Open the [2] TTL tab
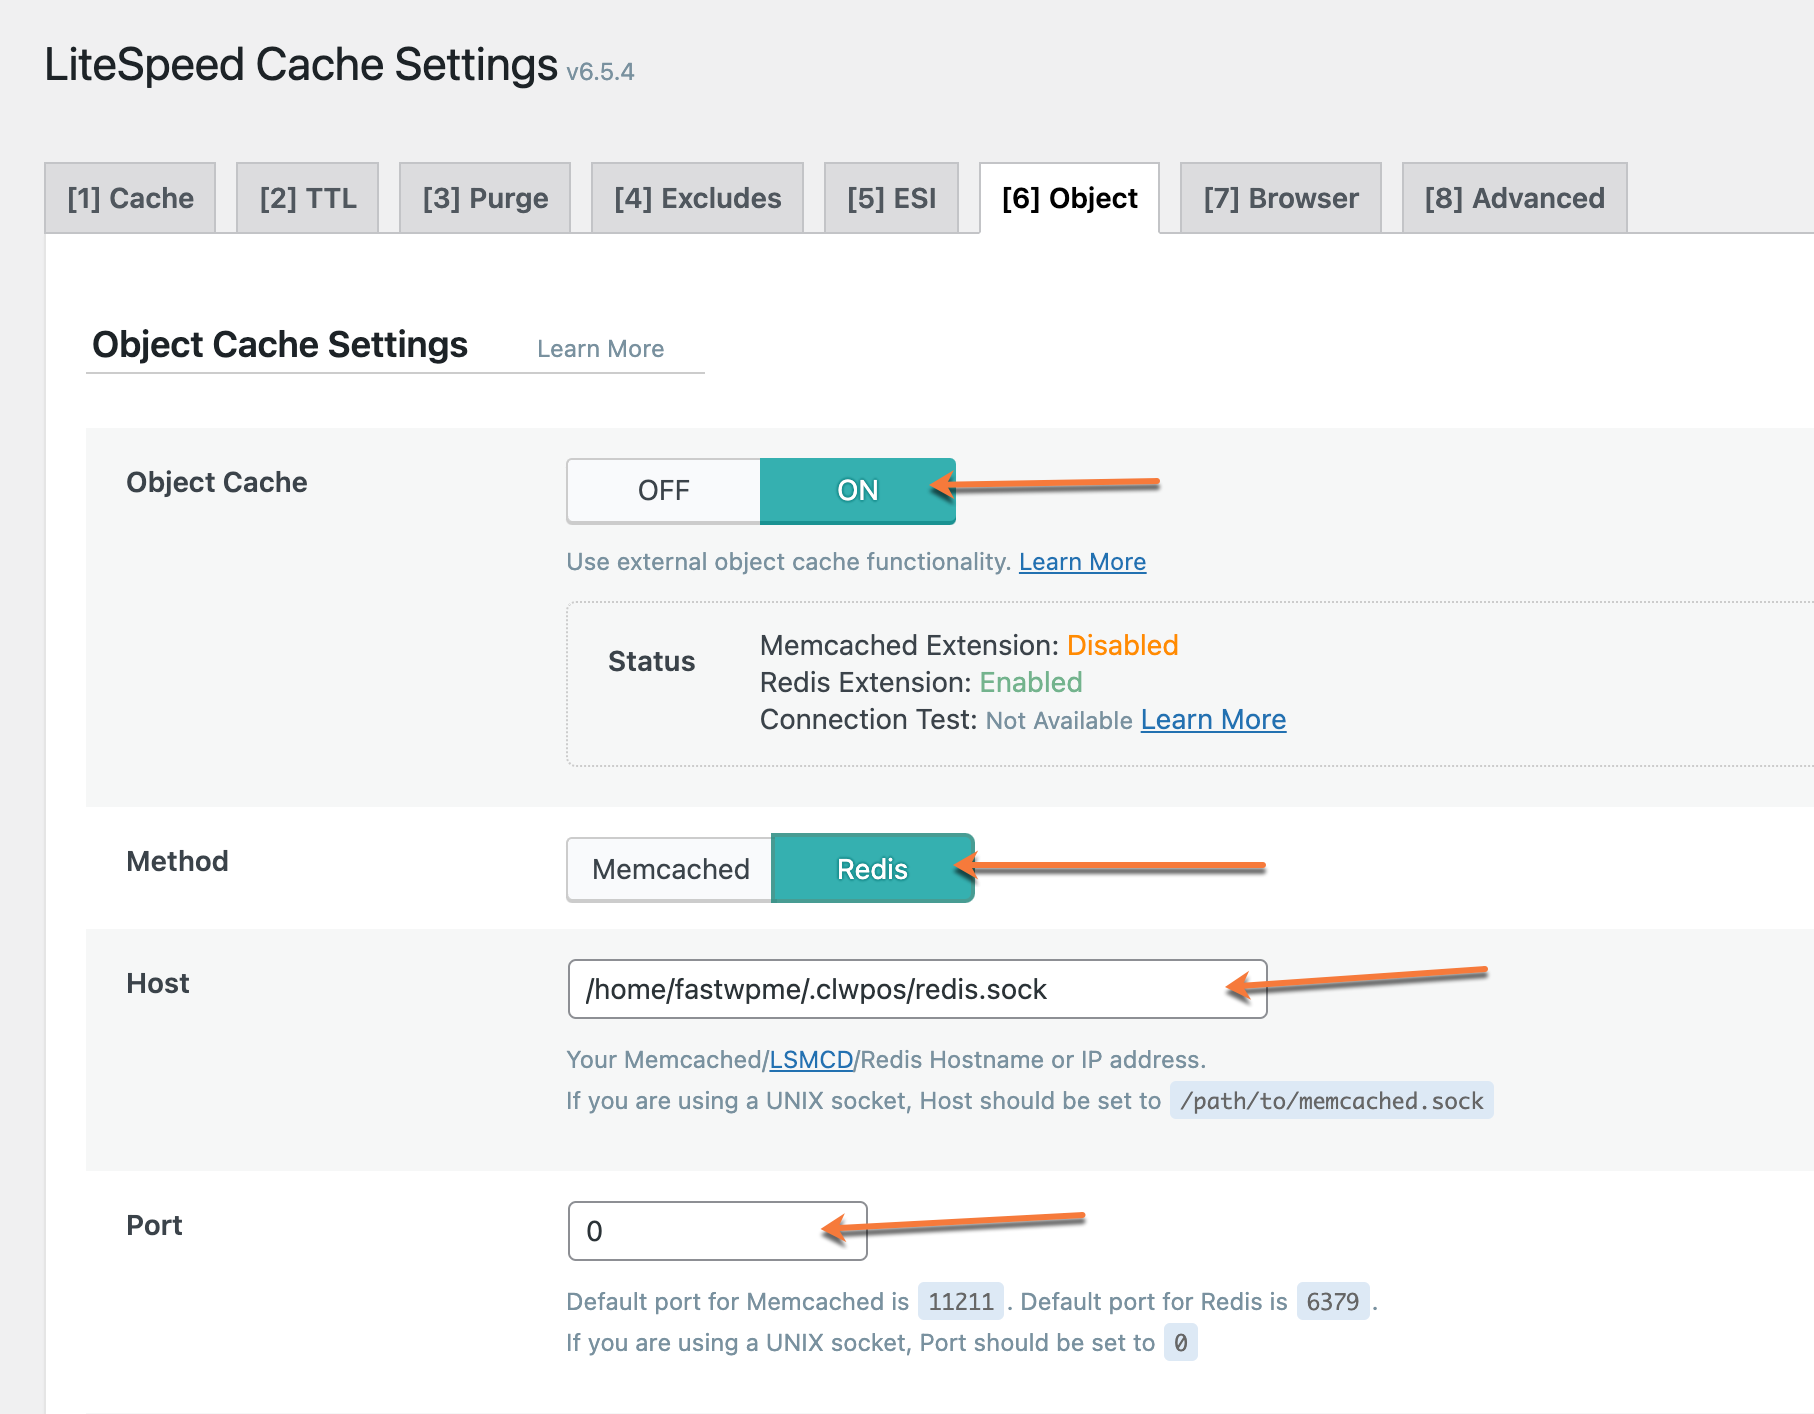This screenshot has width=1814, height=1414. (307, 198)
